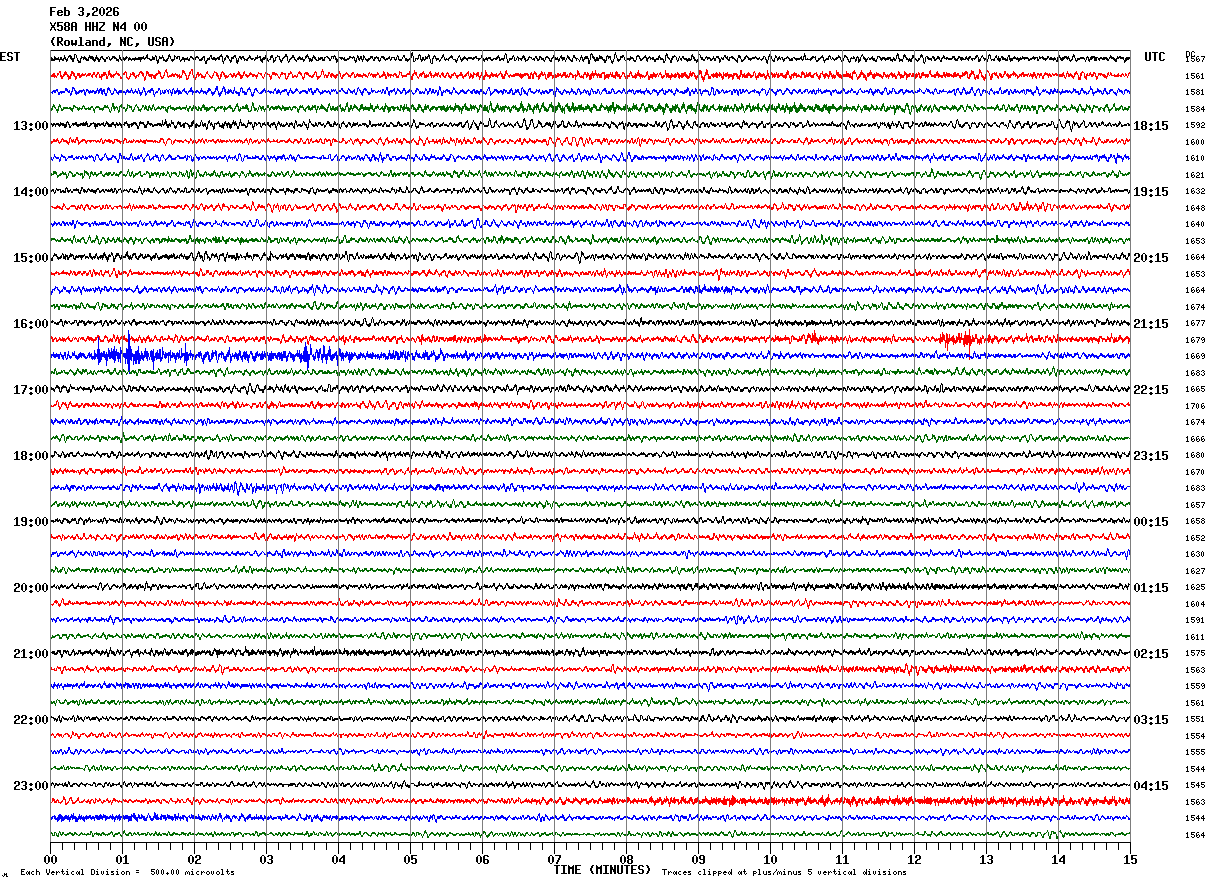
Task: Click the blue secondary arrival near minute 3.5
Action: tap(307, 354)
